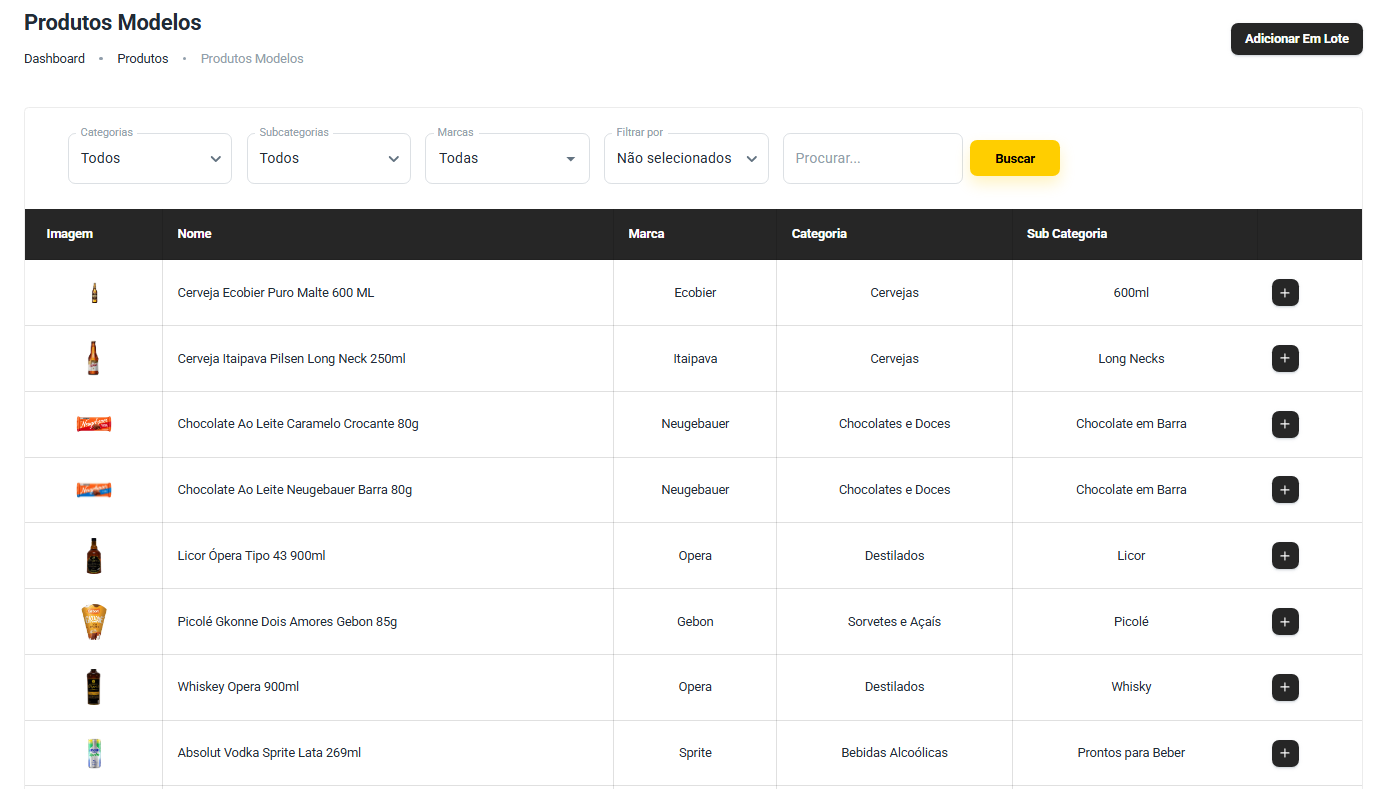
Task: Open the Categorias dropdown
Action: coord(150,158)
